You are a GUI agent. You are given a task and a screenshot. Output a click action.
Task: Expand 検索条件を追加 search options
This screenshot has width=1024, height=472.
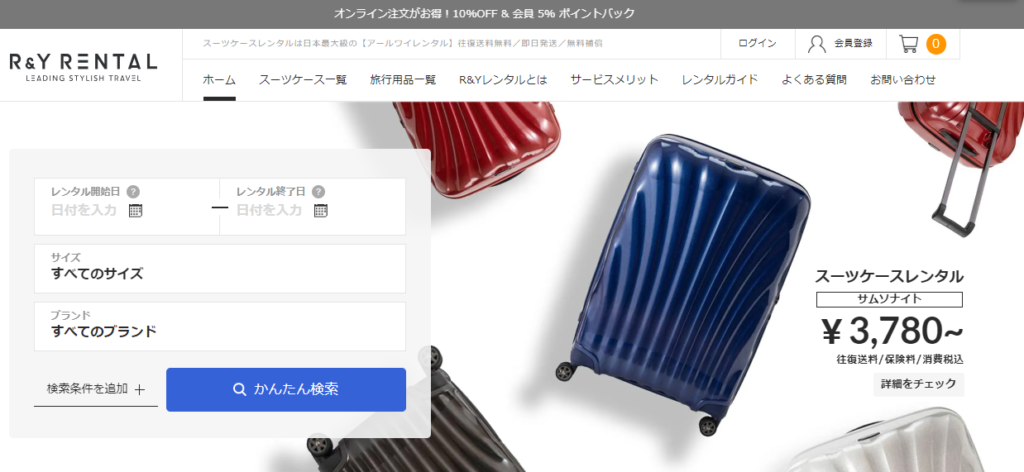96,389
